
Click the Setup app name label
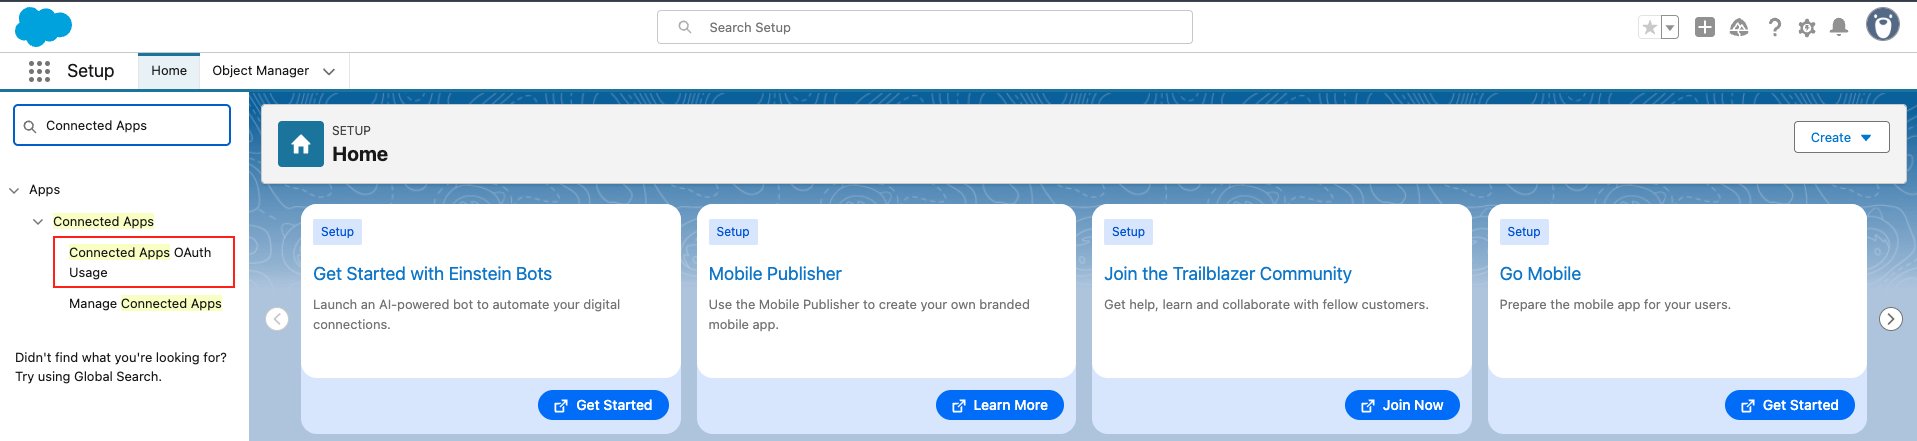pos(90,71)
